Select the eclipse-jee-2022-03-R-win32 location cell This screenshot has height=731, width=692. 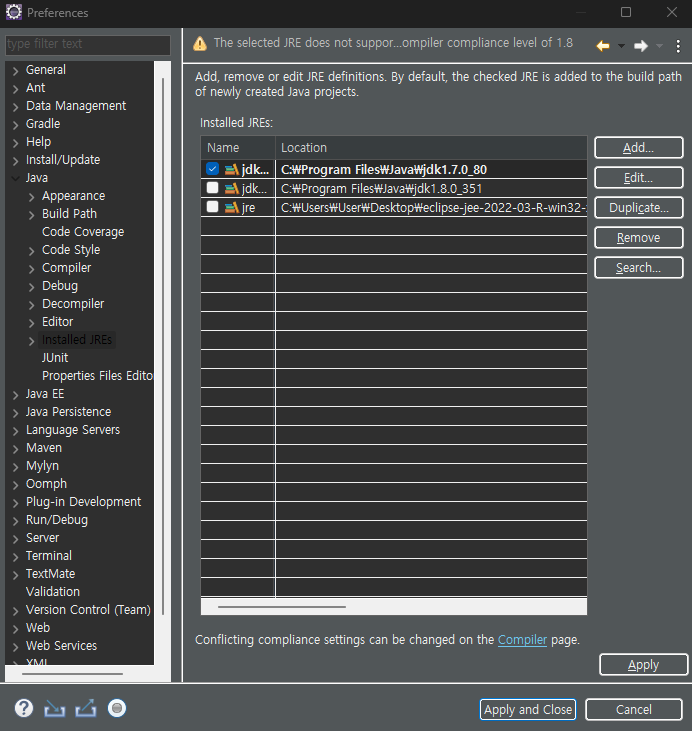pos(431,207)
